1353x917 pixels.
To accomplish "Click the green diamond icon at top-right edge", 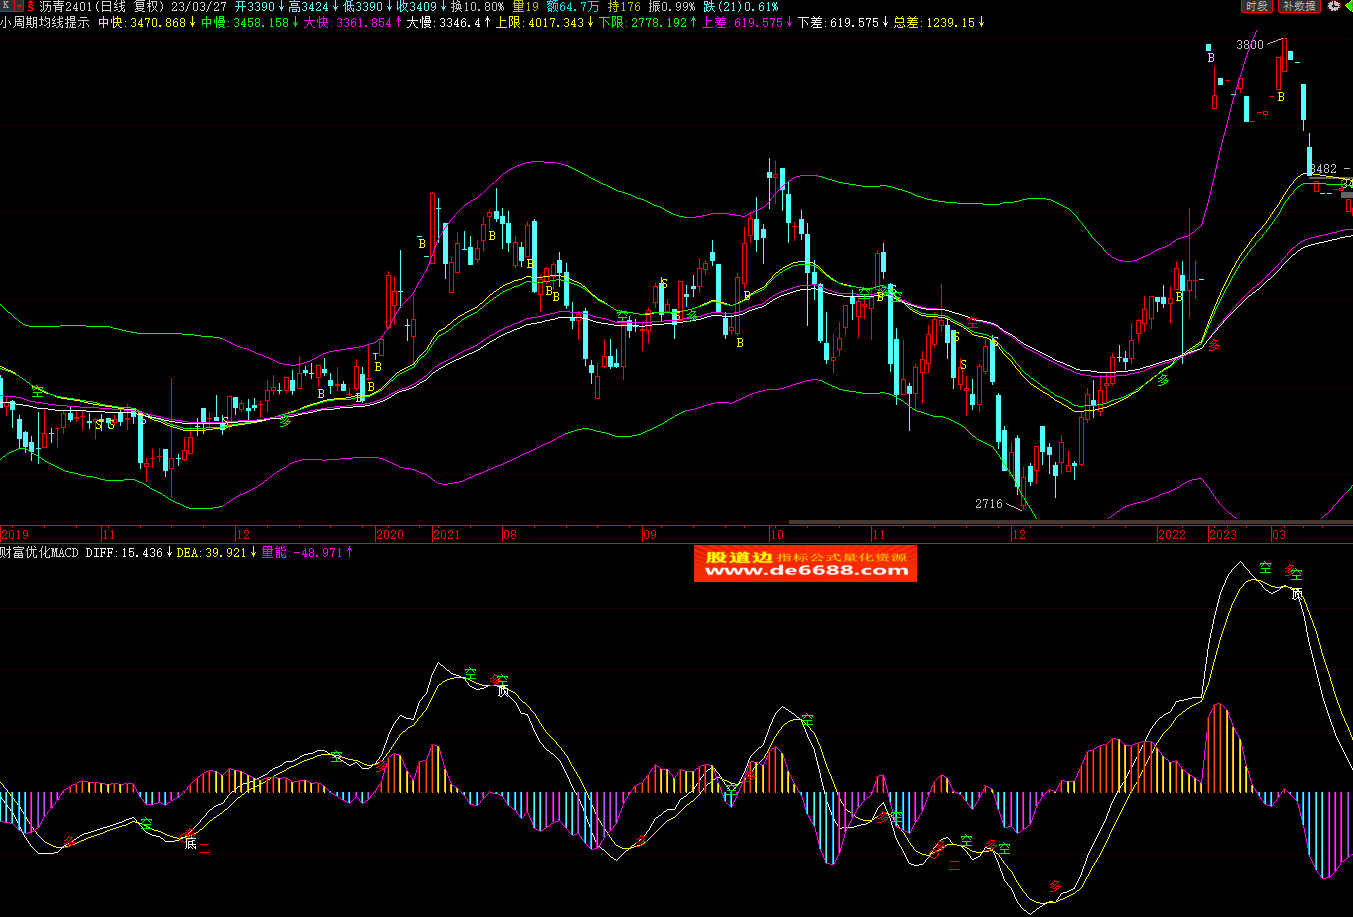I will pyautogui.click(x=1347, y=6).
